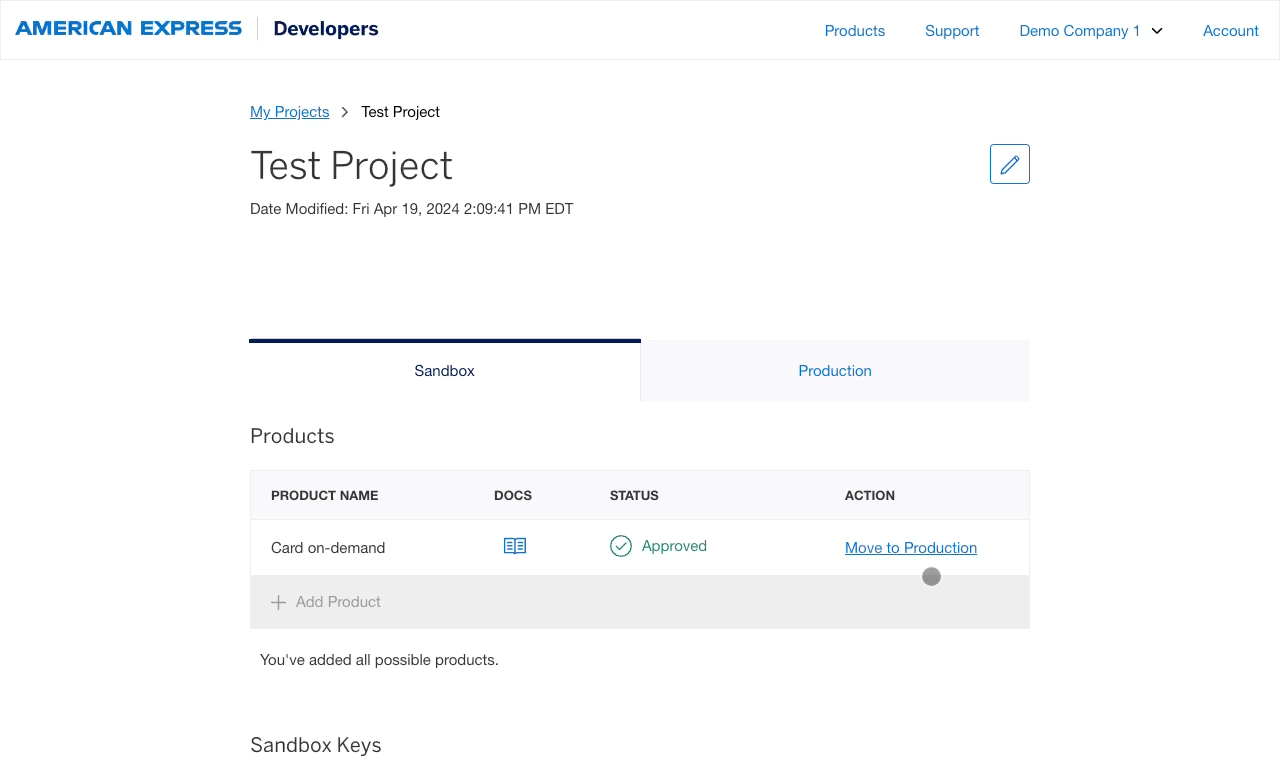
Task: Switch to the Production tab
Action: click(835, 370)
